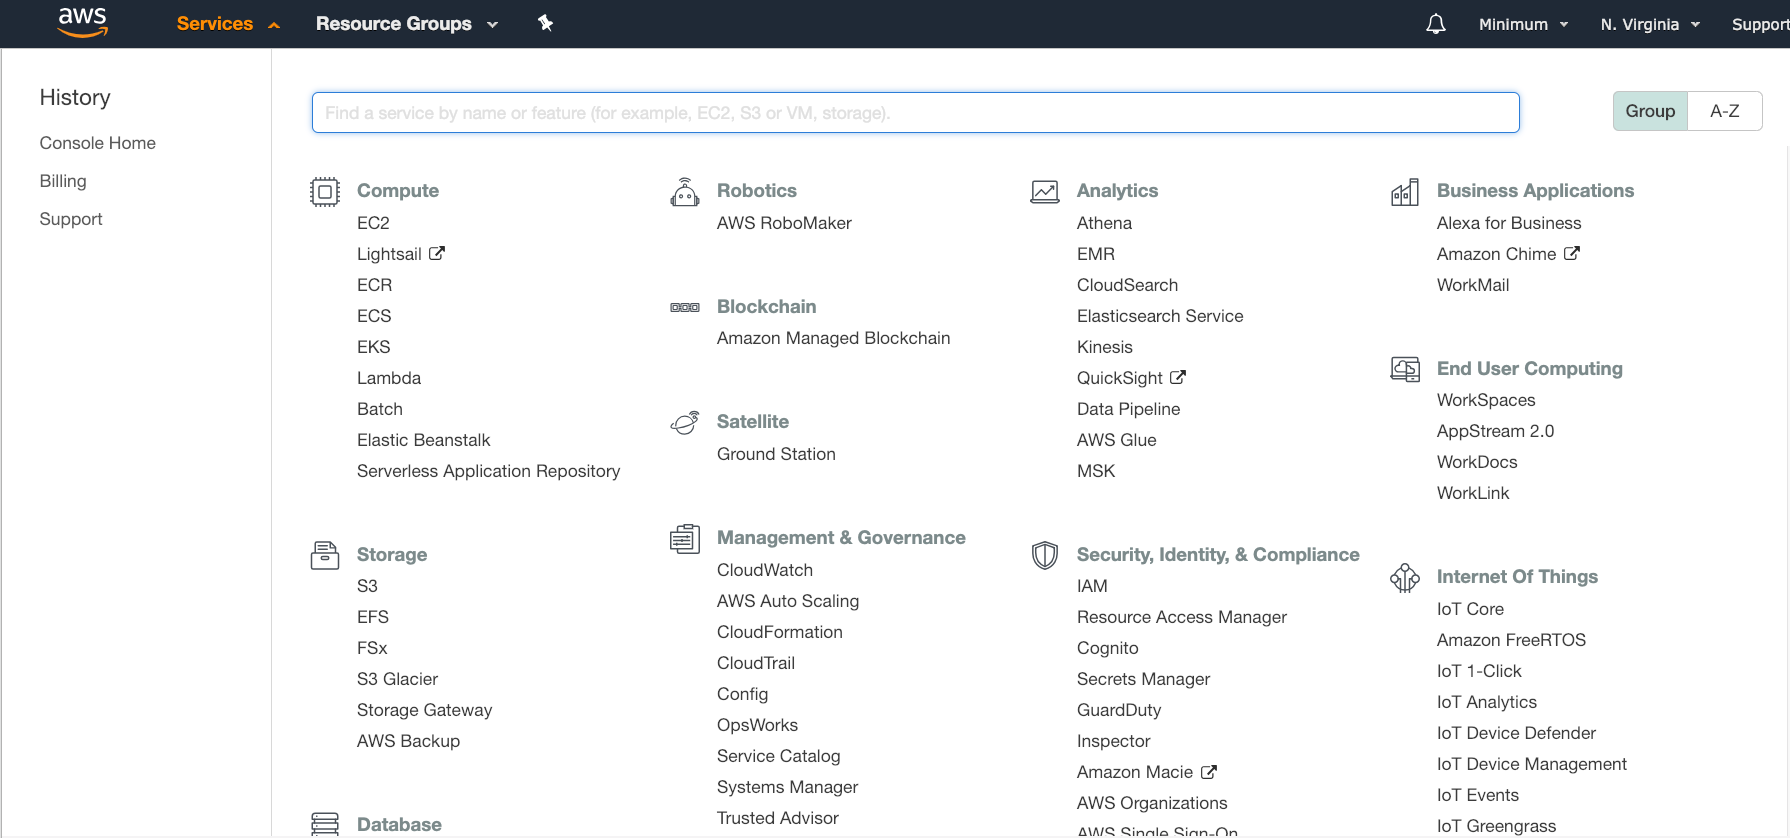Click the AWS logo
Viewport: 1790px width, 838px height.
tap(82, 22)
